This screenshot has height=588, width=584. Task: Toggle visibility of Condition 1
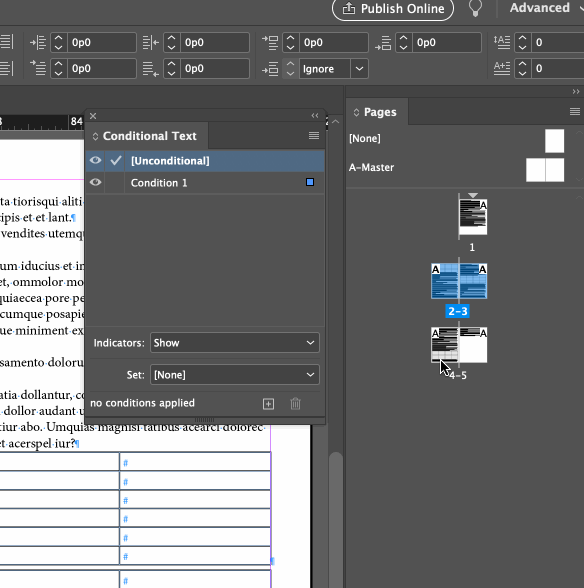95,182
